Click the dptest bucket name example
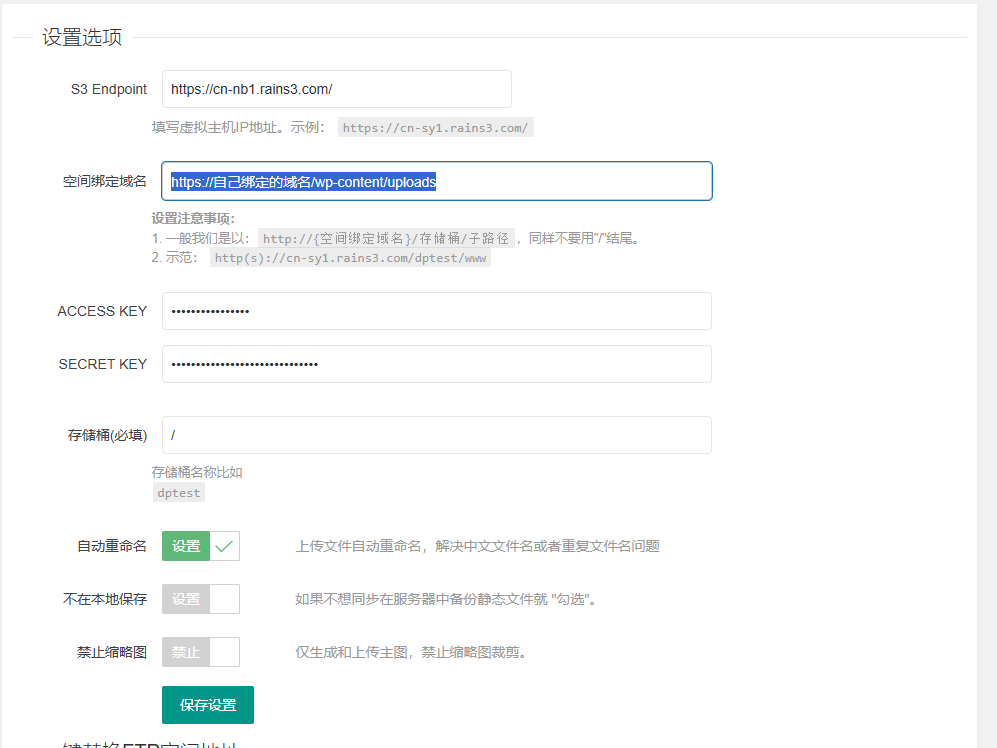This screenshot has height=748, width=997. [x=178, y=493]
